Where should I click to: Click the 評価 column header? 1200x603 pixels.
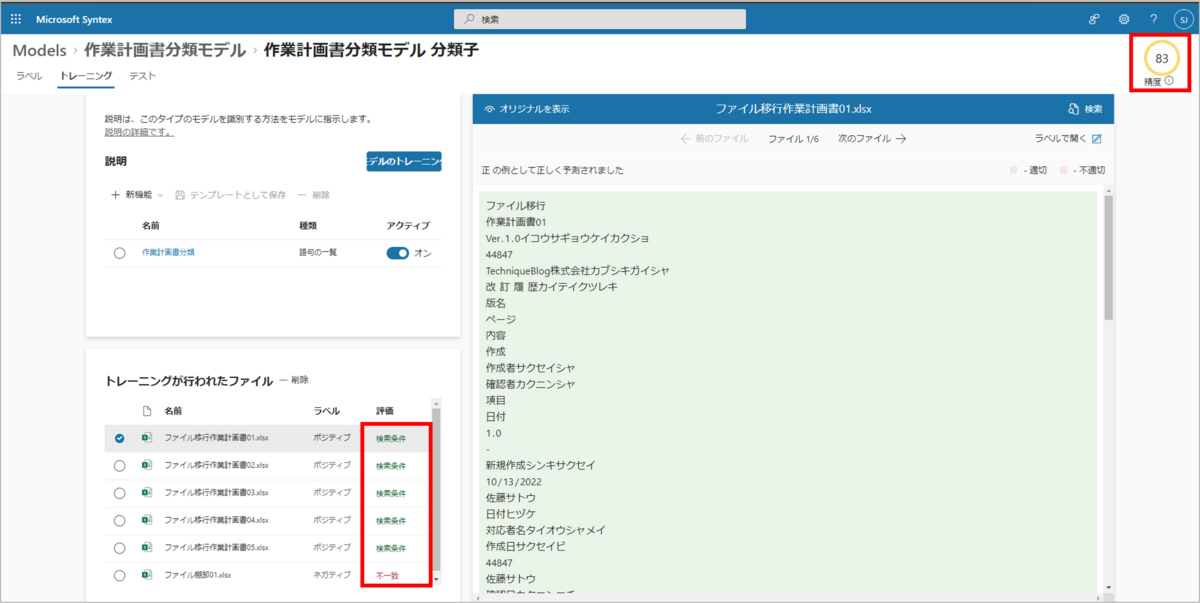(385, 411)
